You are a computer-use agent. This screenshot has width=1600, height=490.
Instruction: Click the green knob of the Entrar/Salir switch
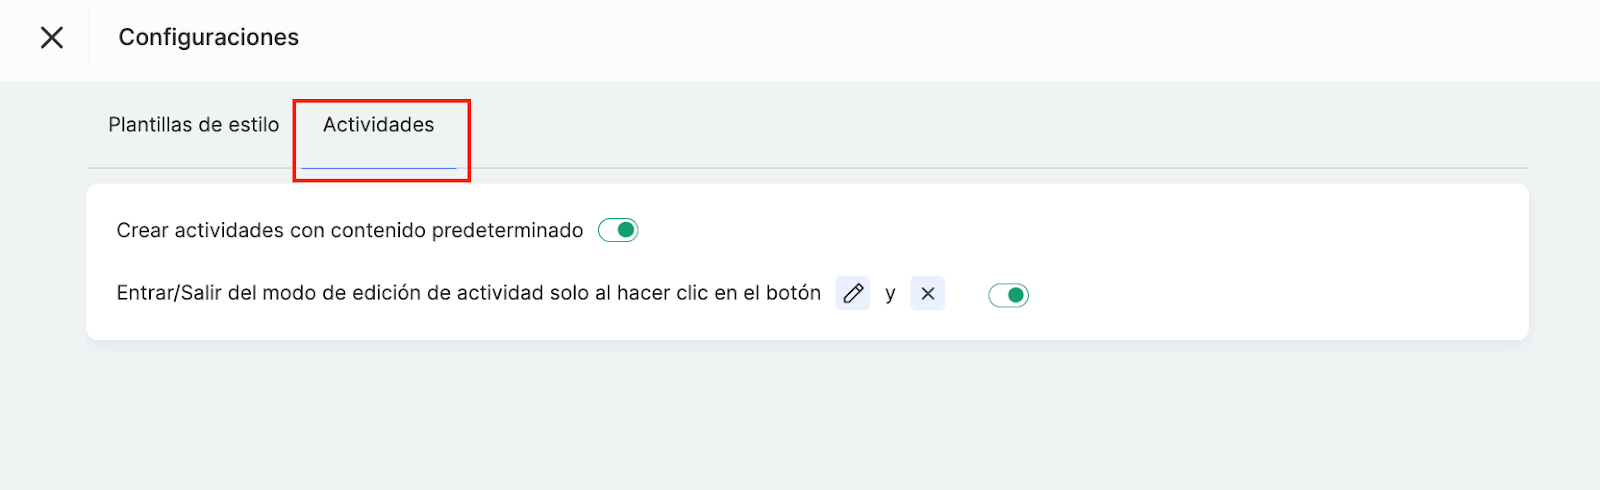click(x=1016, y=295)
